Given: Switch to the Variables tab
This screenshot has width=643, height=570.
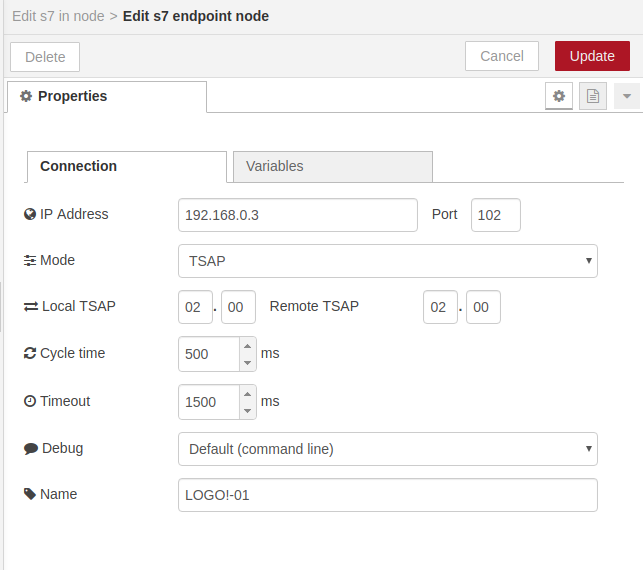Looking at the screenshot, I should 333,166.
